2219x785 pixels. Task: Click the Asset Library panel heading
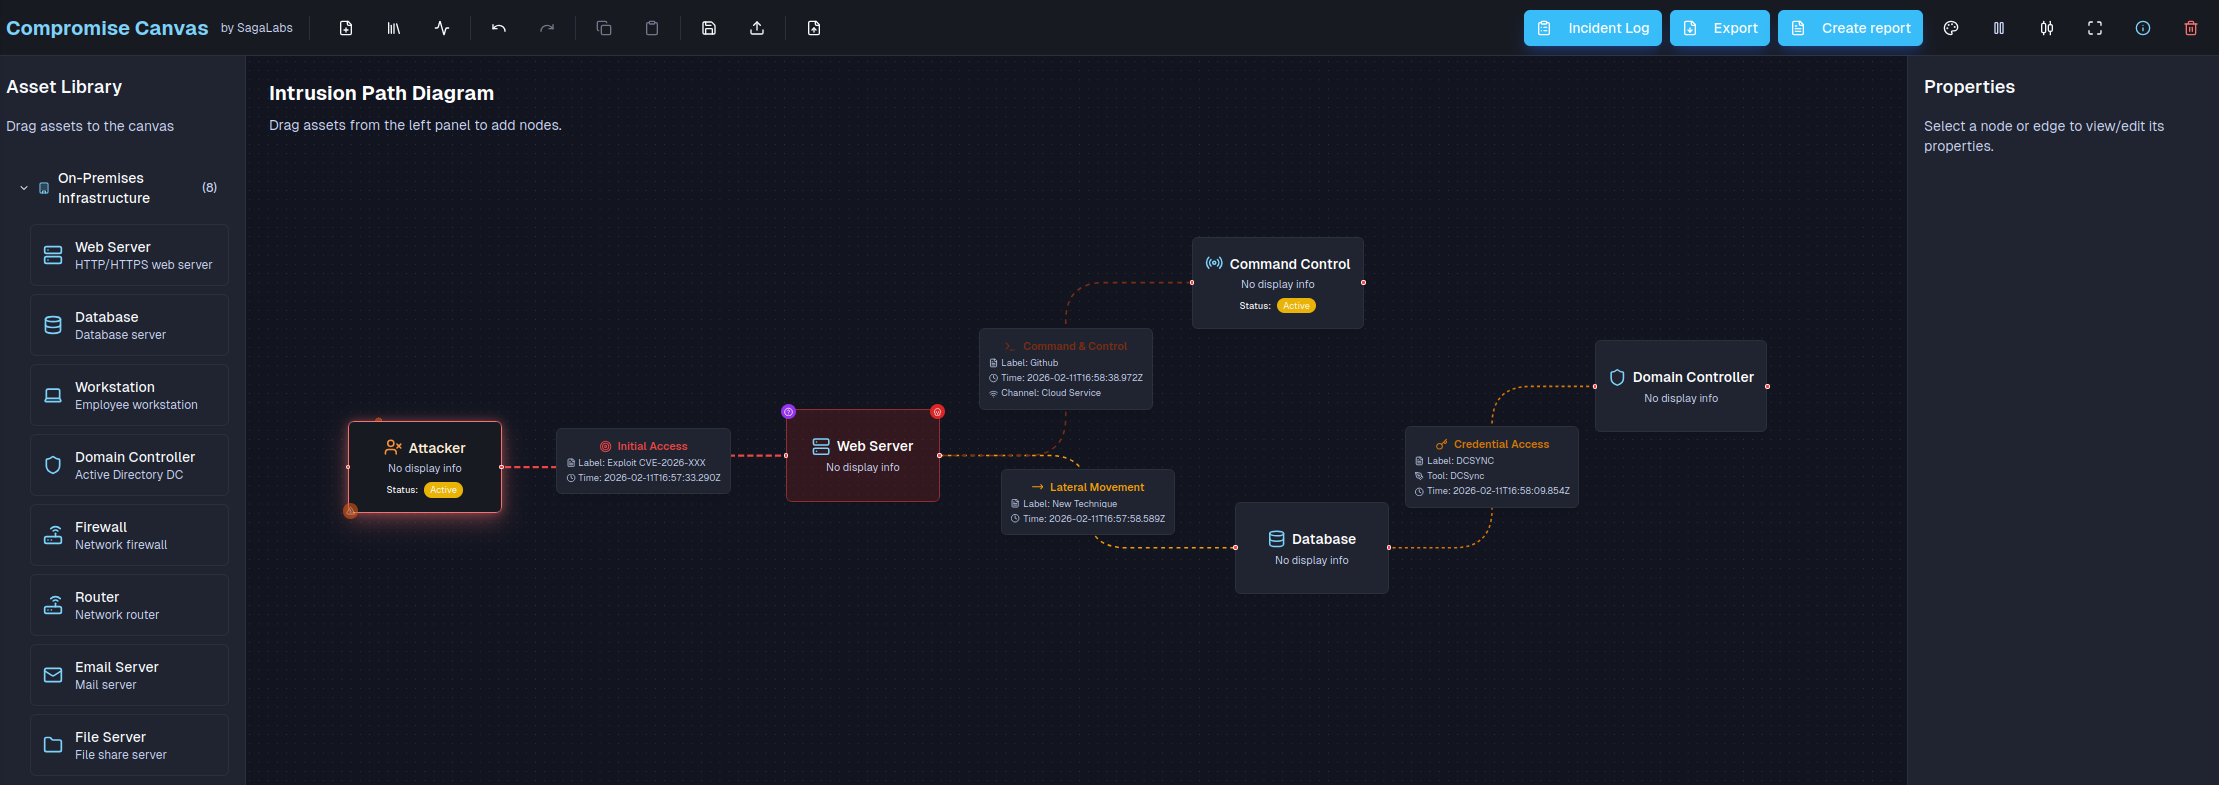click(64, 87)
